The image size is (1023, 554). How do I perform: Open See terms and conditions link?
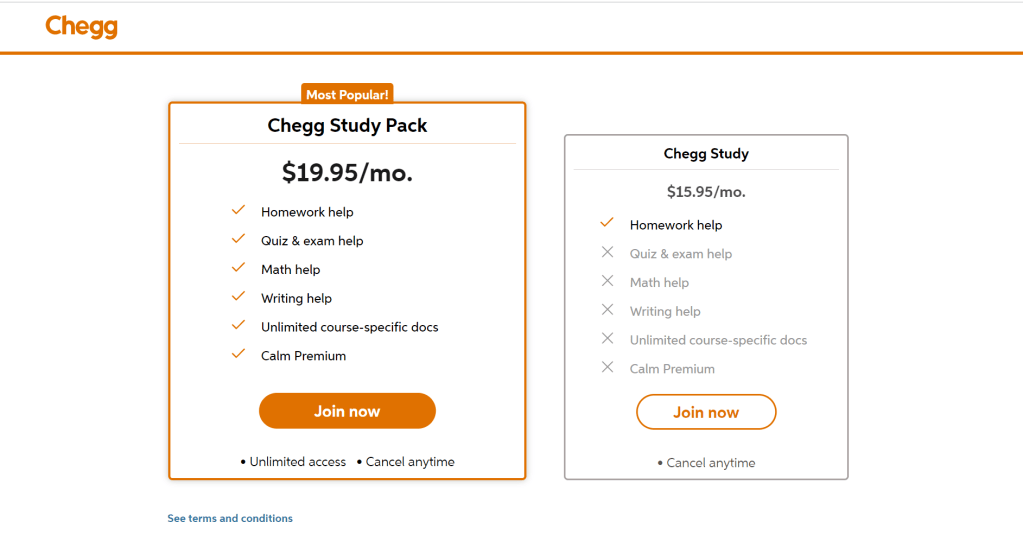[x=230, y=518]
